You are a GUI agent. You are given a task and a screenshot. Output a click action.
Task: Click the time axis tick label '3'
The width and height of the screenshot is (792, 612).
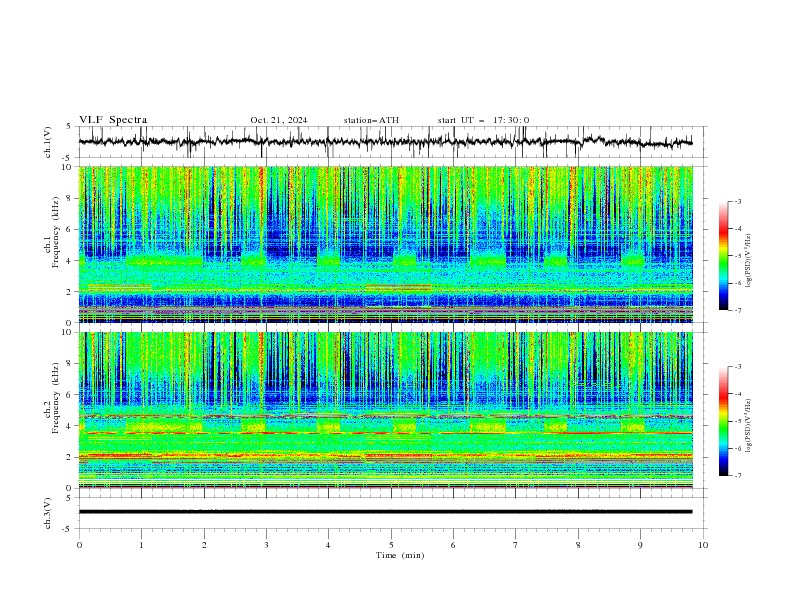(x=266, y=545)
